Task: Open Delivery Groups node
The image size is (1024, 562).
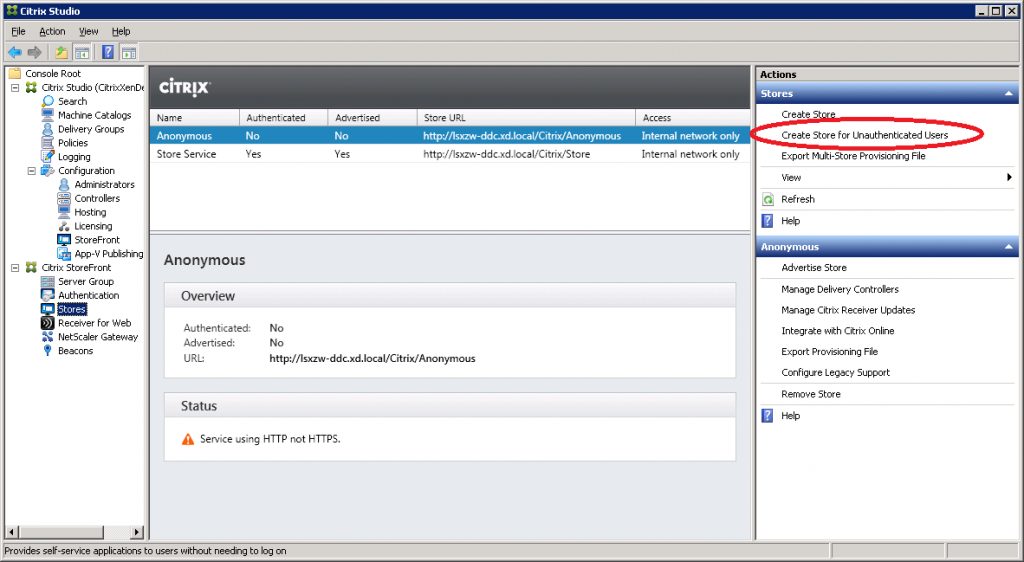Action: pyautogui.click(x=91, y=129)
